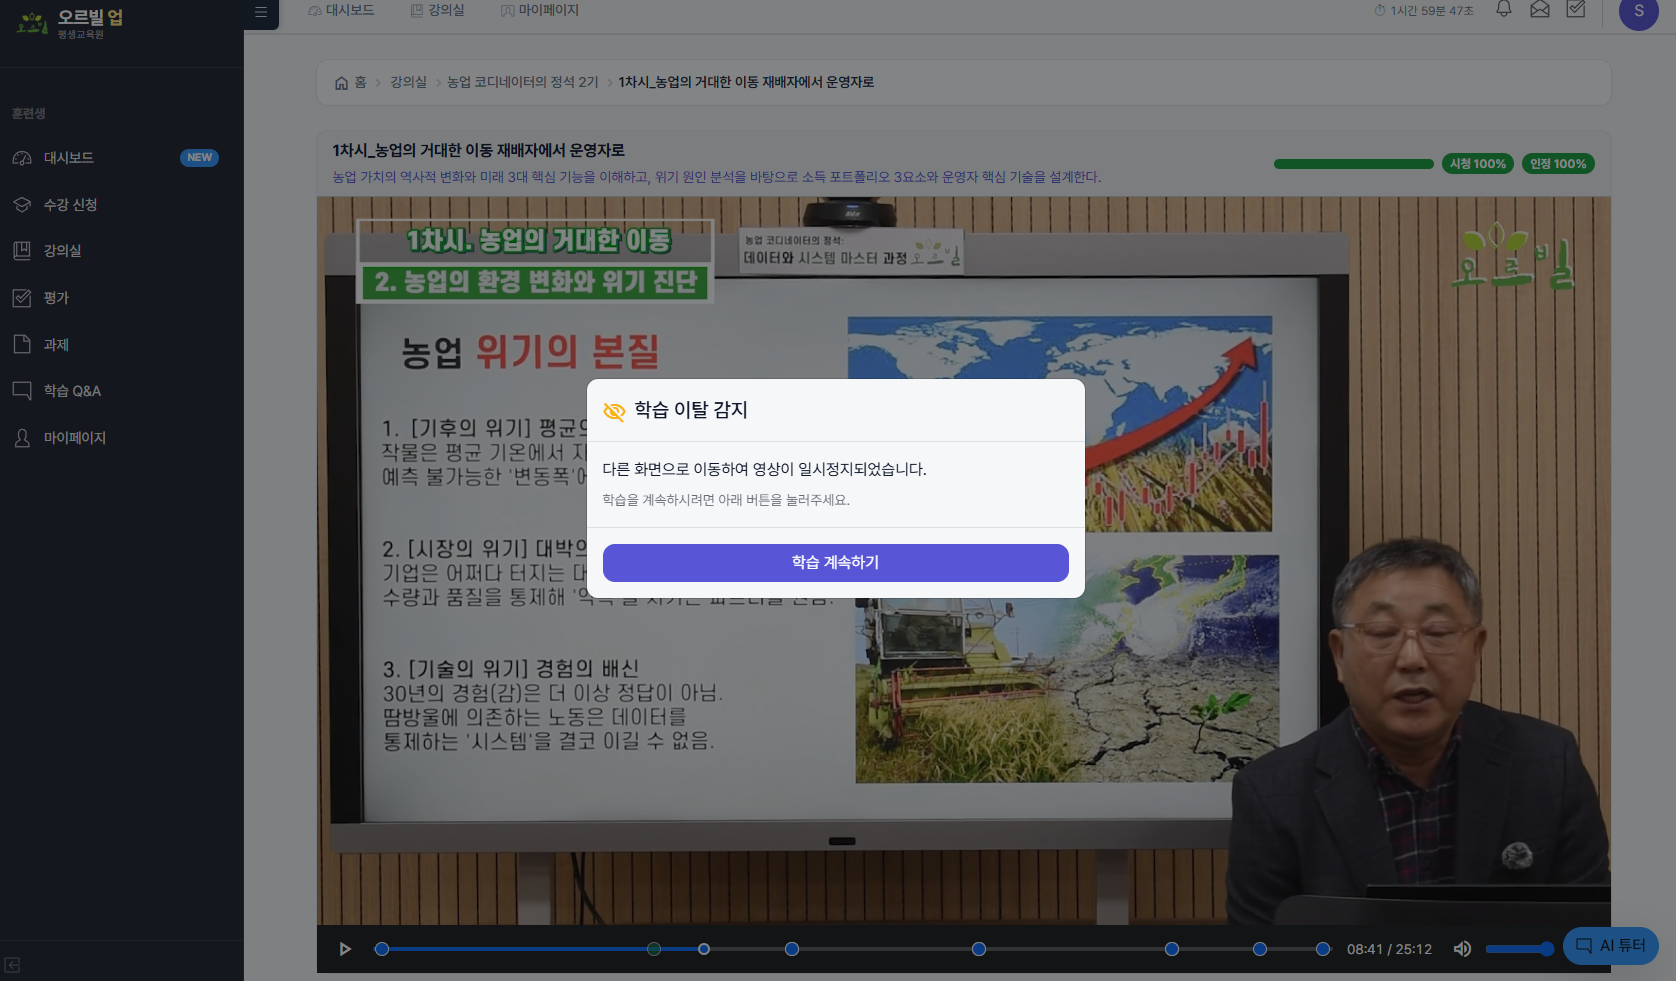Select 학습 Q&A in the sidebar
The width and height of the screenshot is (1676, 981).
tap(72, 391)
